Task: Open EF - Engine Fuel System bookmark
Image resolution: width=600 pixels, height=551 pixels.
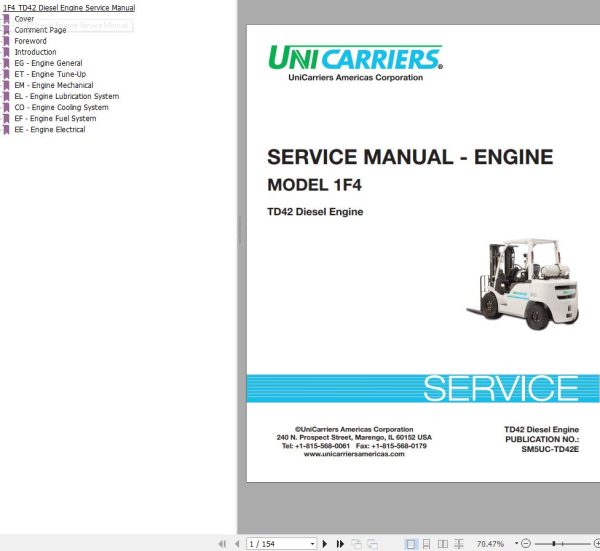Action: click(55, 119)
